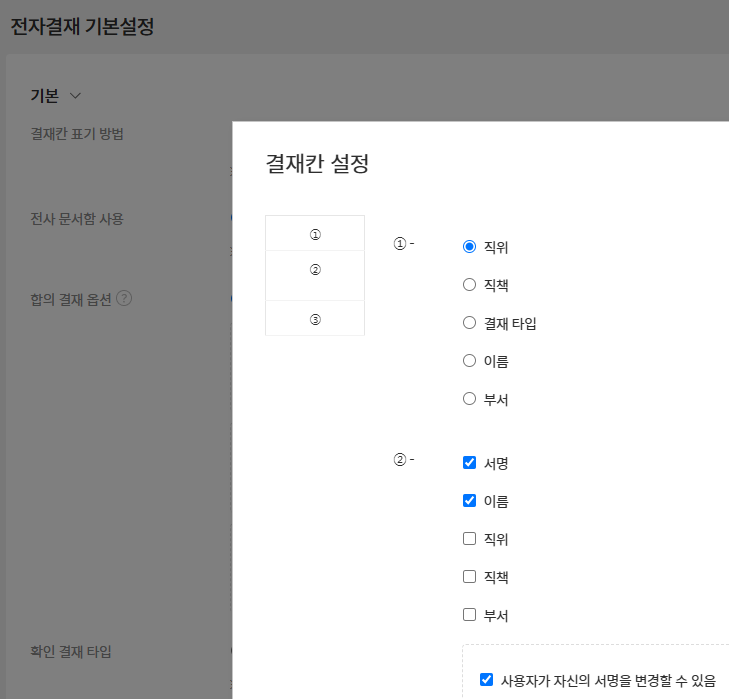
Task: Toggle 사용자가 자신의 서명을 변경할 수 있음 checkbox
Action: pyautogui.click(x=487, y=680)
